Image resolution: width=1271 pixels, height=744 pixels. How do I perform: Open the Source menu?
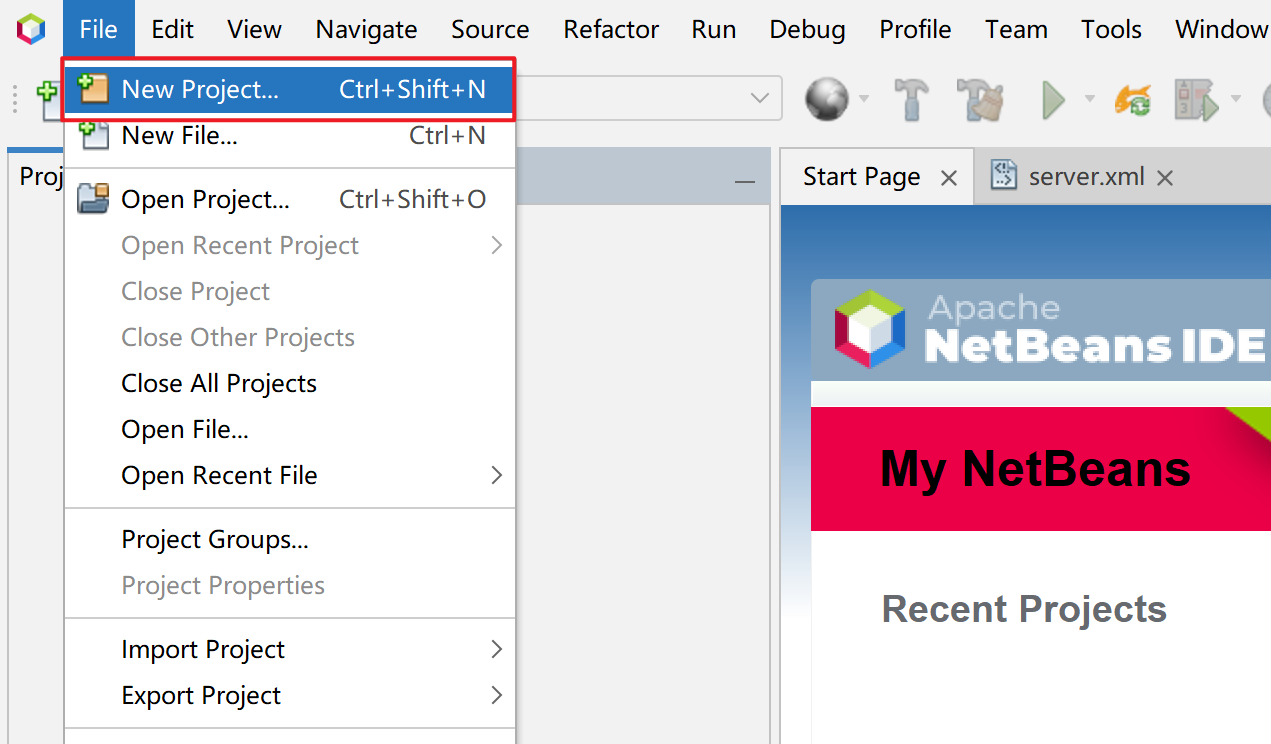point(490,29)
